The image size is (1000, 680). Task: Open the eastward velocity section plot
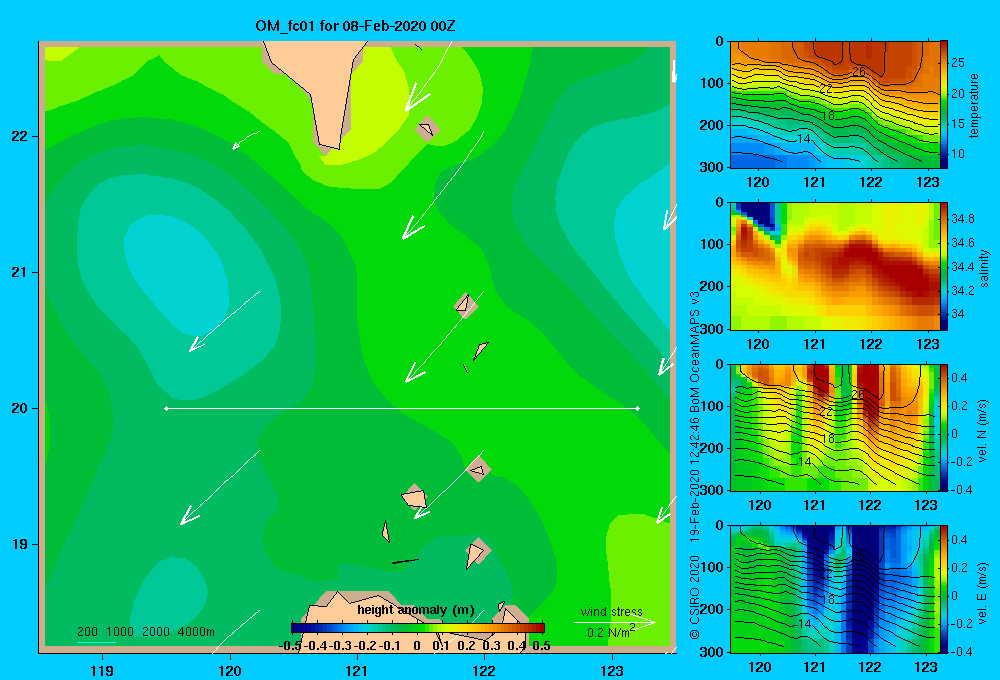(x=835, y=589)
